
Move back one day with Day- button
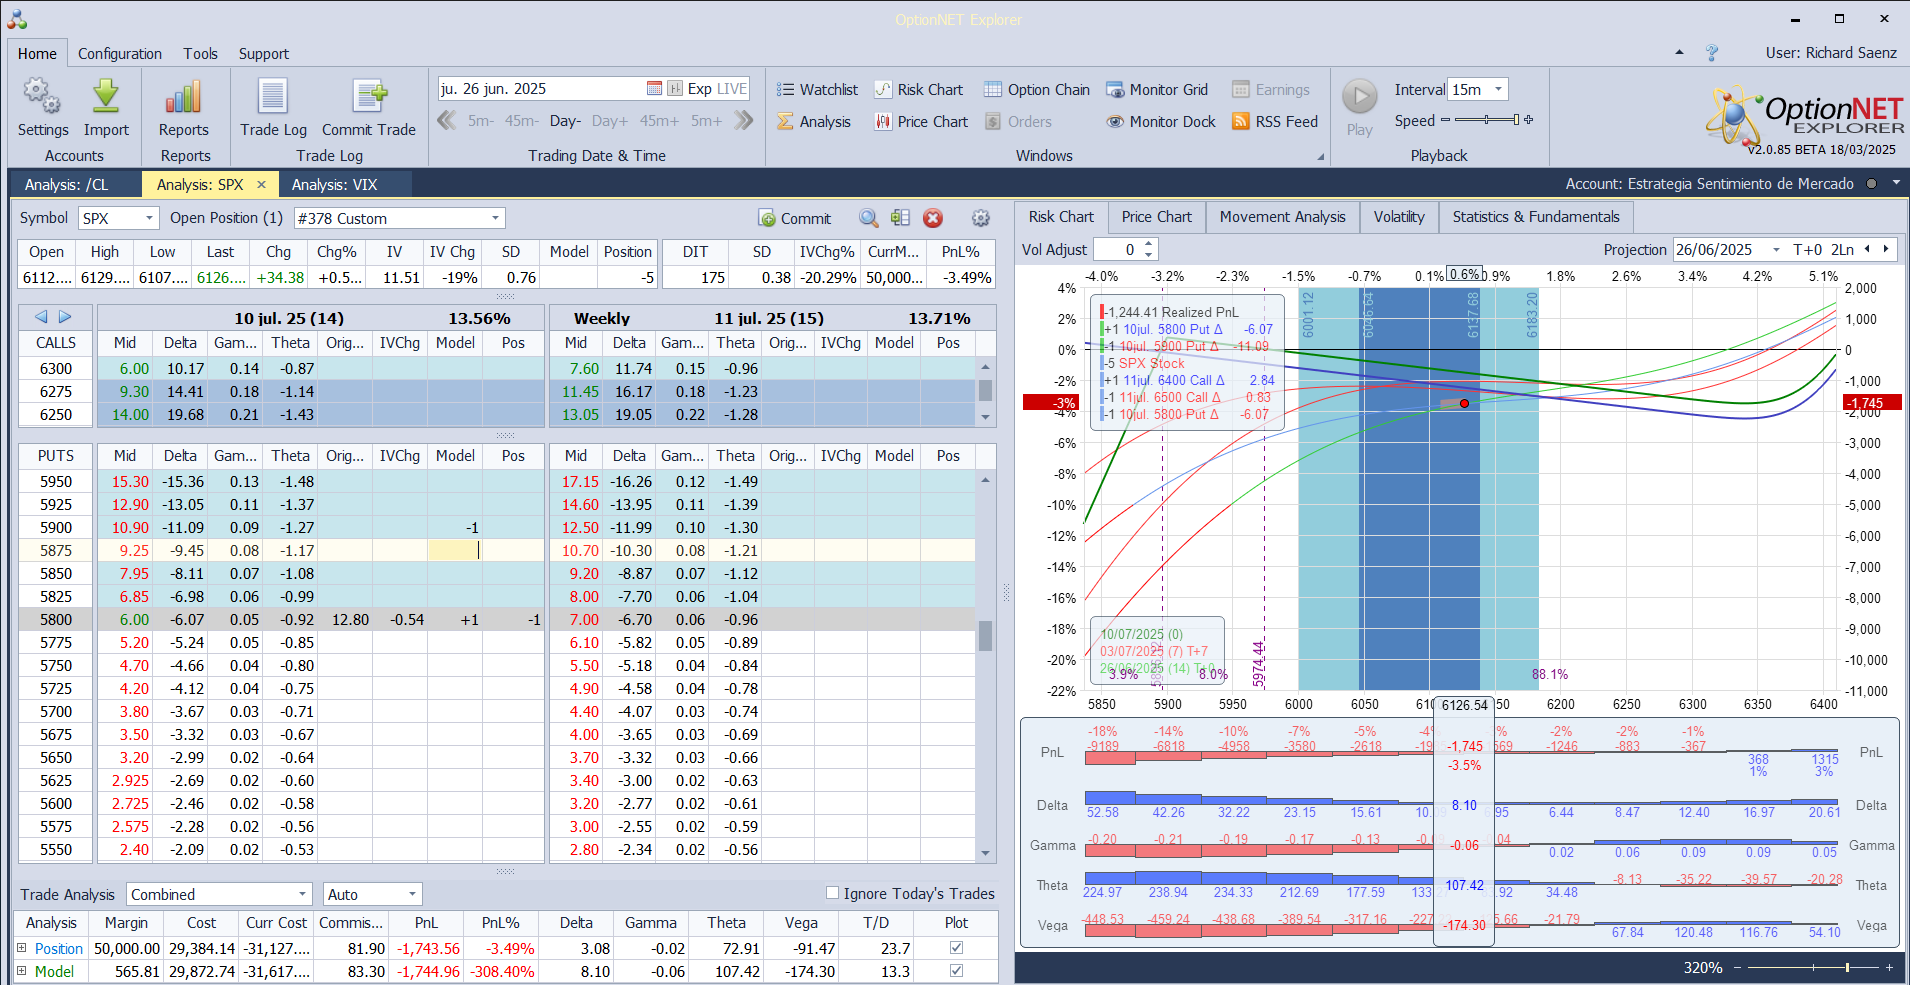click(565, 120)
